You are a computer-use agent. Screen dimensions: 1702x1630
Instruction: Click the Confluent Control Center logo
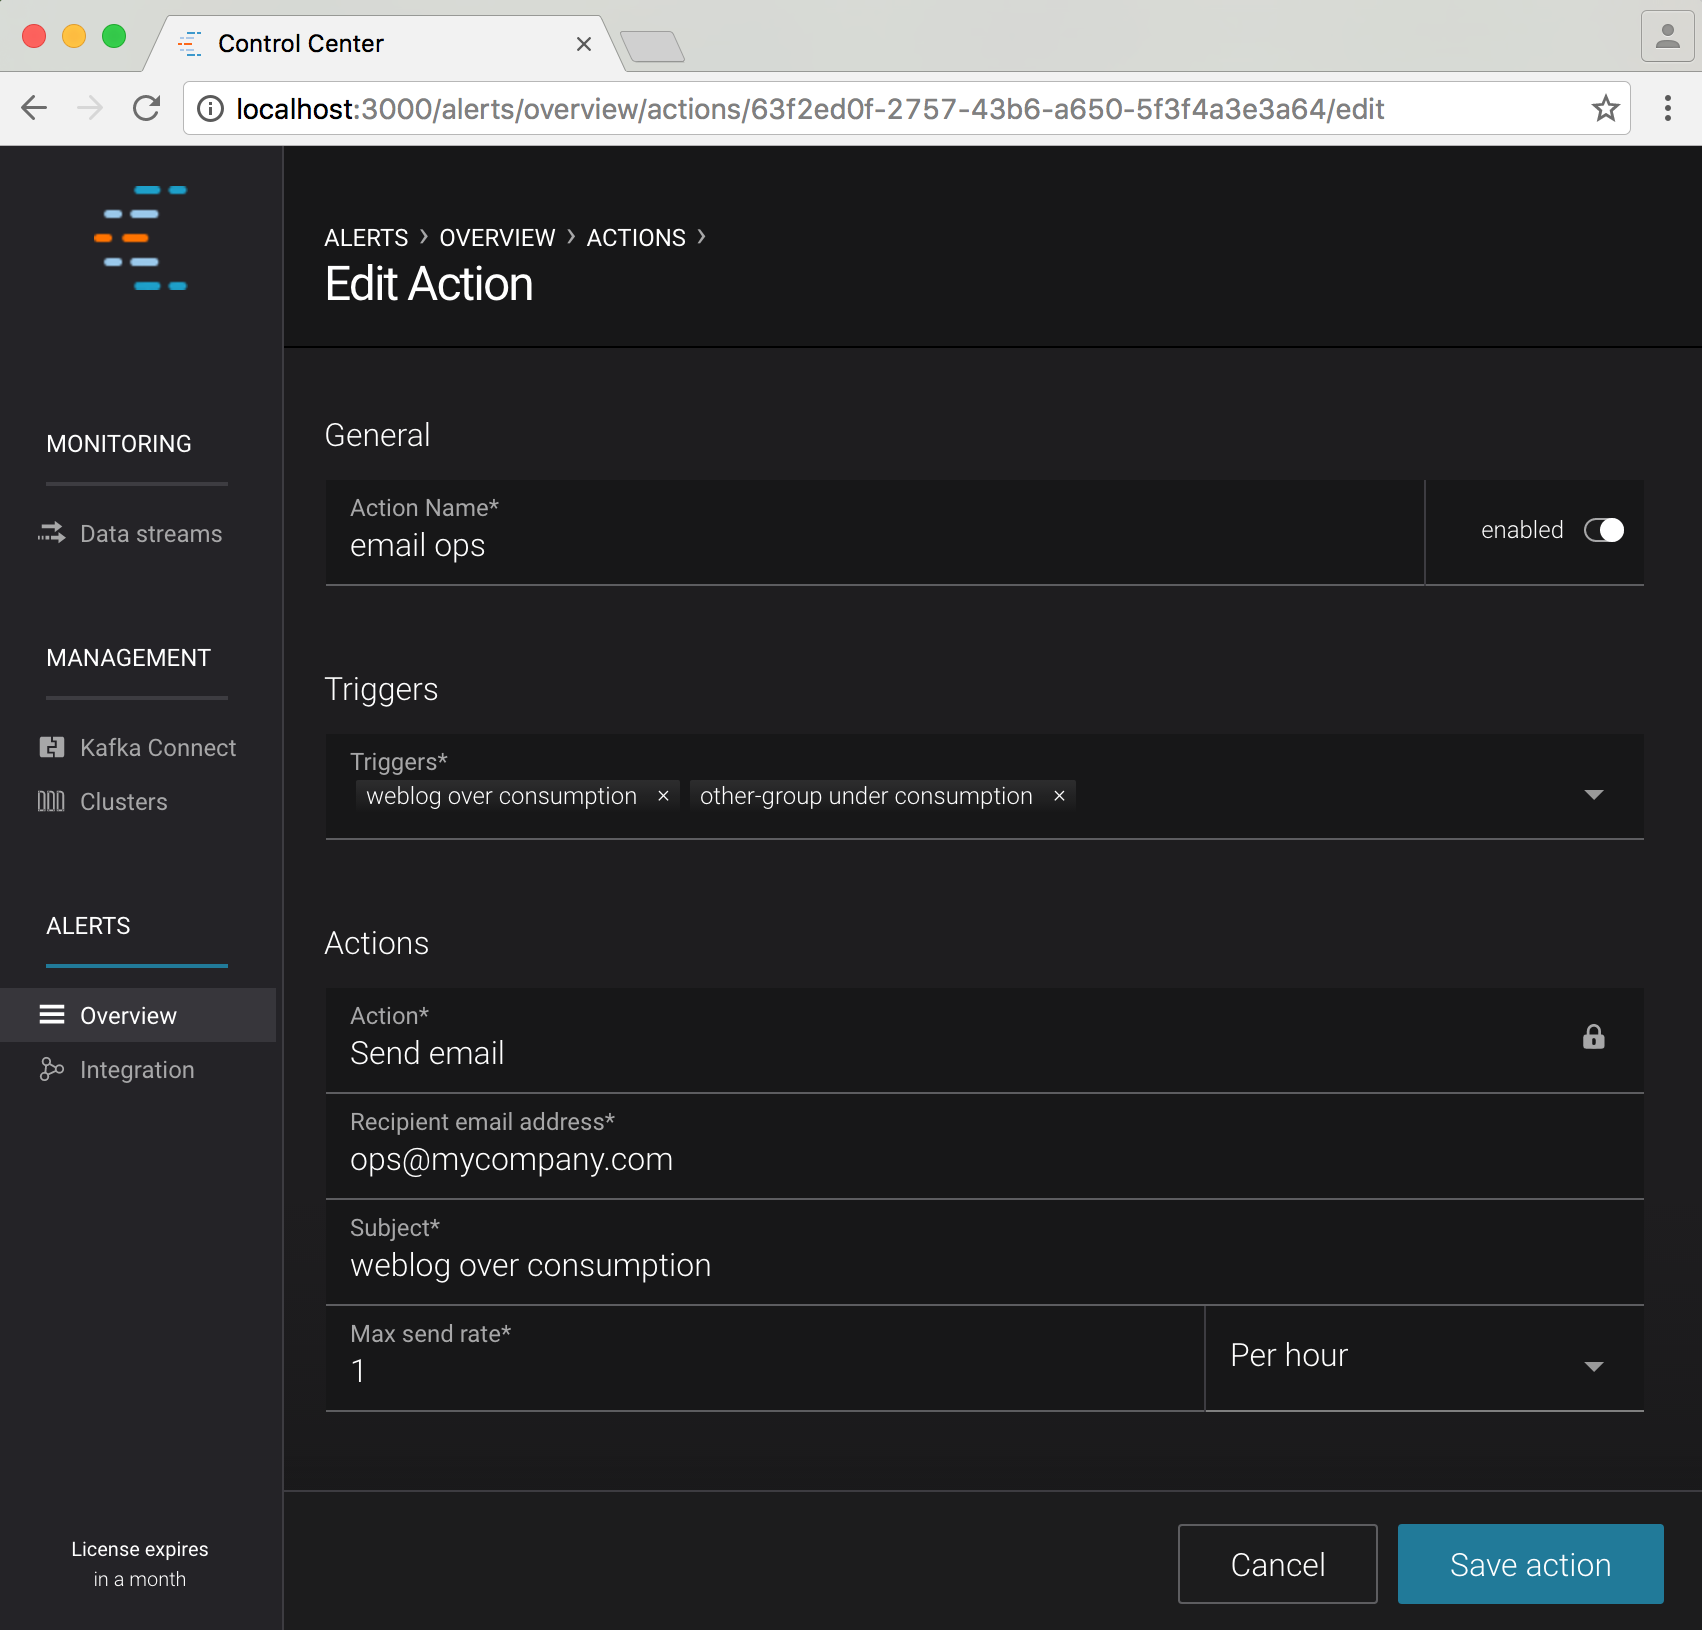141,238
